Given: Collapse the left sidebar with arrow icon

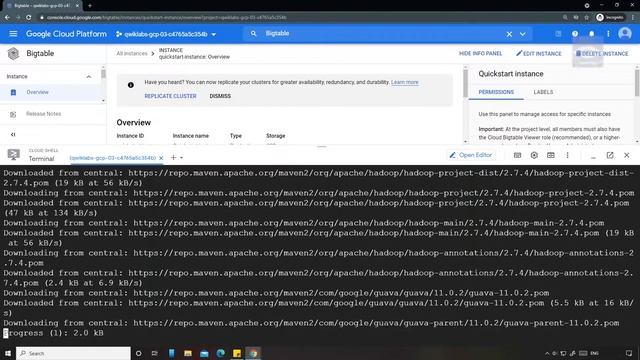Looking at the screenshot, I should [x=13, y=134].
